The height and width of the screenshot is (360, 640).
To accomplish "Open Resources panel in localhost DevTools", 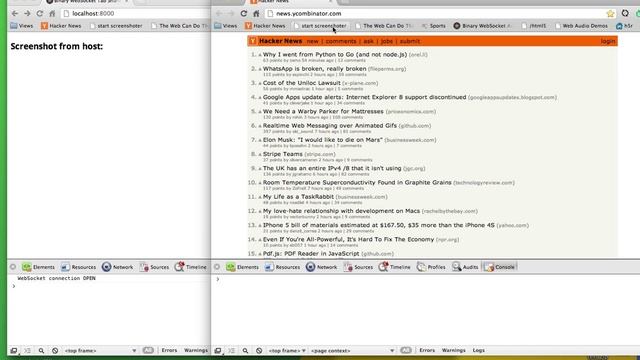I will coord(78,267).
